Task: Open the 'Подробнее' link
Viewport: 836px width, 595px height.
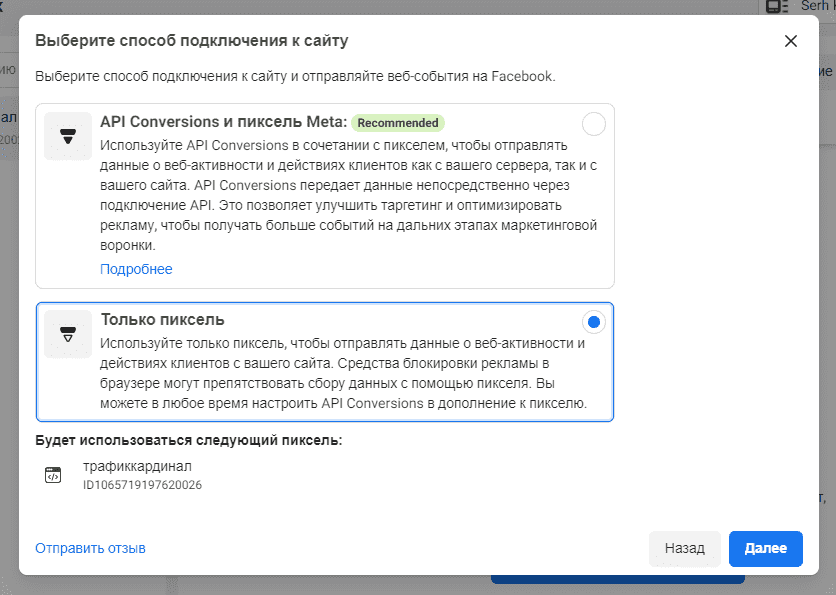Action: [x=136, y=269]
